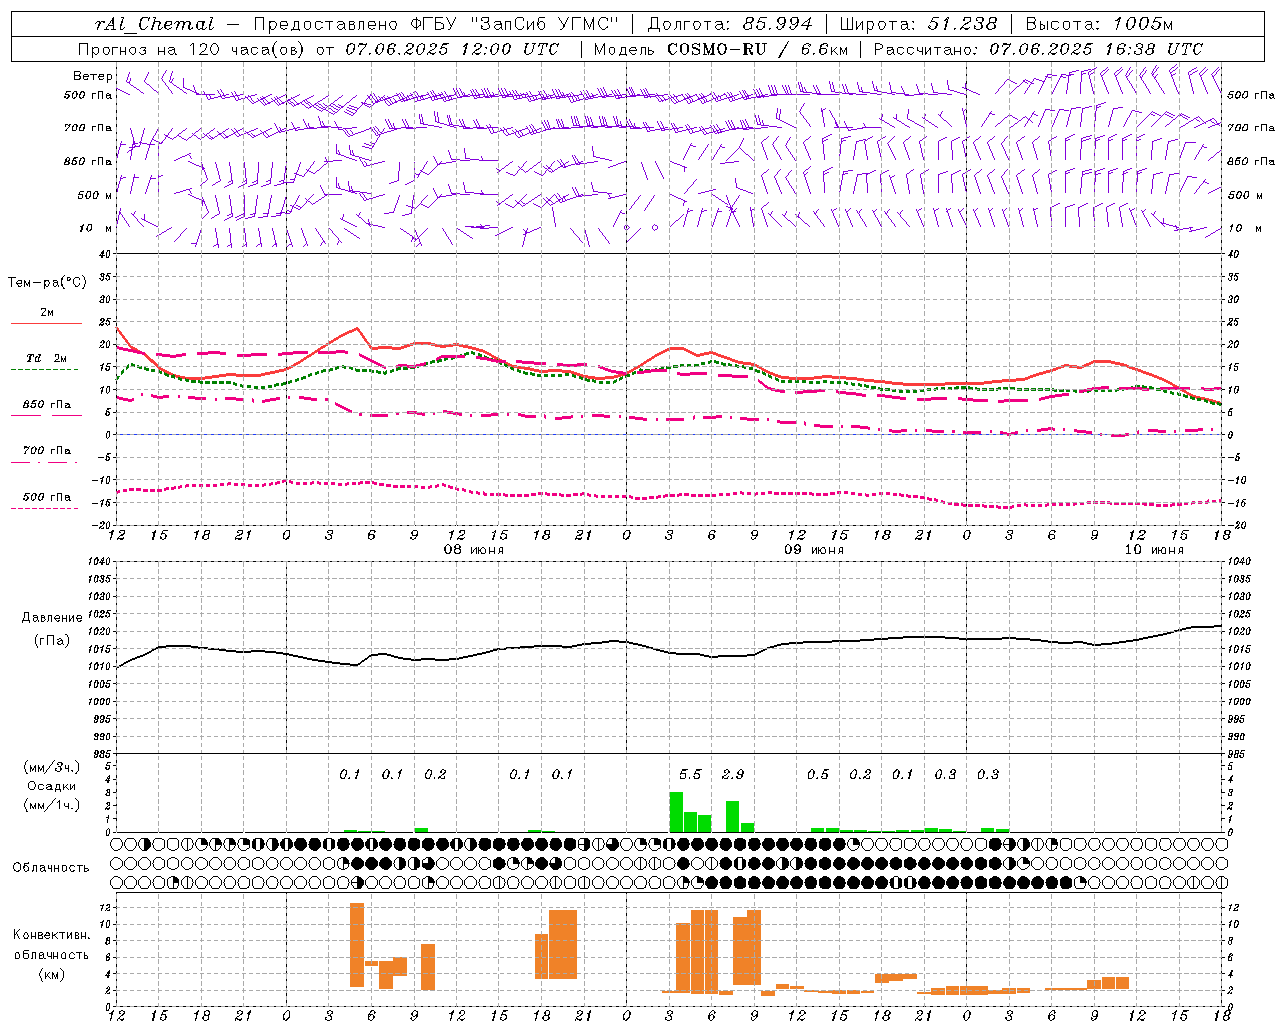Viewport: 1280px width, 1024px height.
Task: Click the (мм/3ч.) unit label
Action: [52, 767]
